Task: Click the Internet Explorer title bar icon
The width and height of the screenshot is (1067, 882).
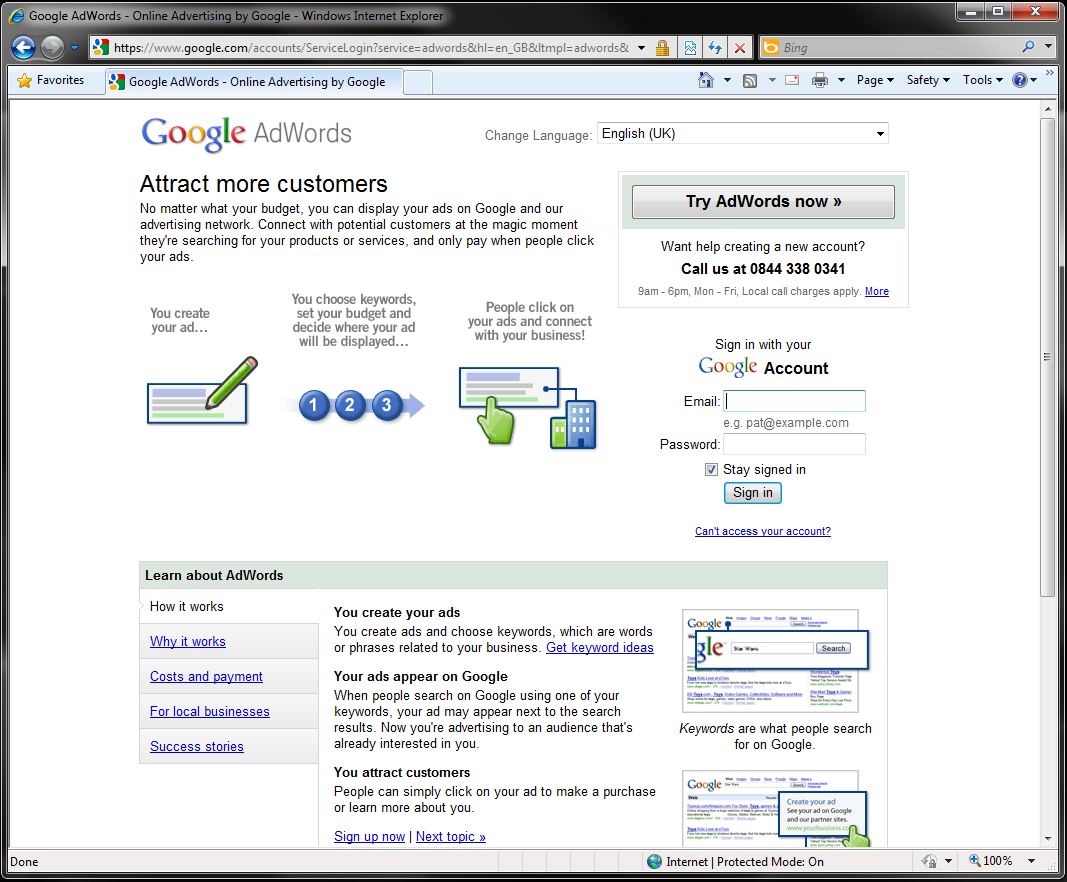Action: (17, 15)
